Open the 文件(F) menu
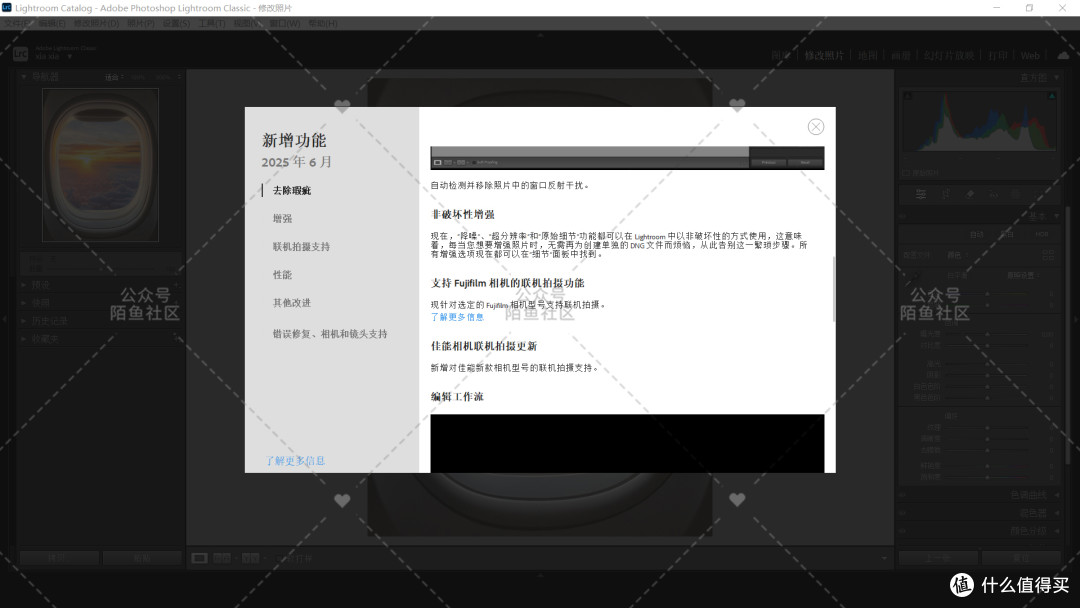1080x608 pixels. point(17,23)
